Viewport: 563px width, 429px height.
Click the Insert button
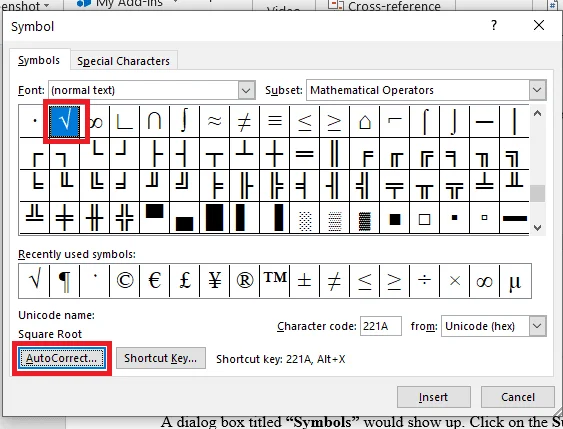(x=433, y=397)
